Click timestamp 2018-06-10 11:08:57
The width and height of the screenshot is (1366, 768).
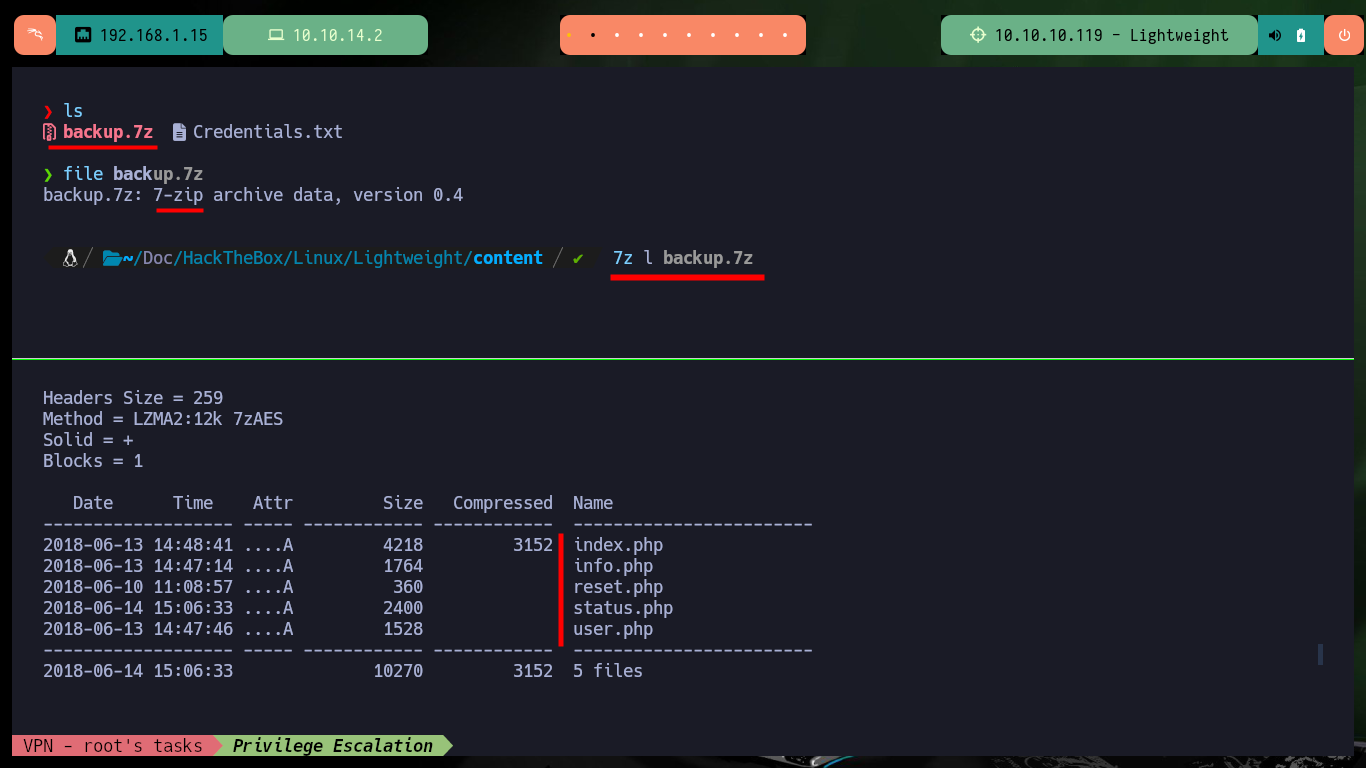click(x=138, y=587)
